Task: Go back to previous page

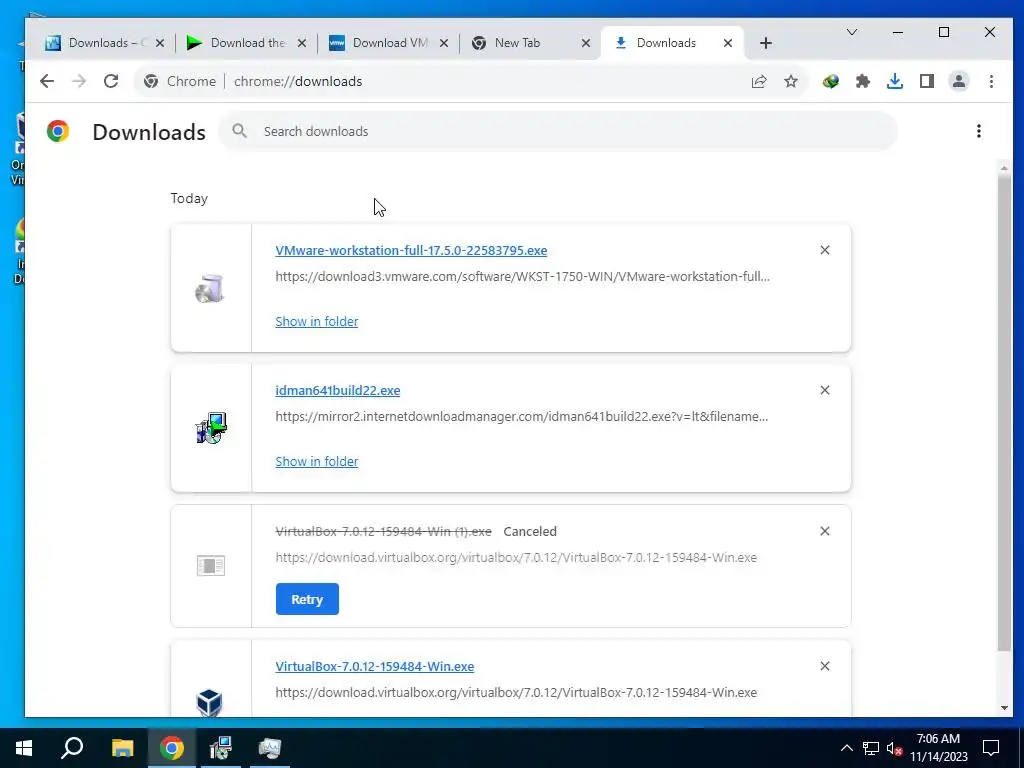Action: (x=46, y=81)
